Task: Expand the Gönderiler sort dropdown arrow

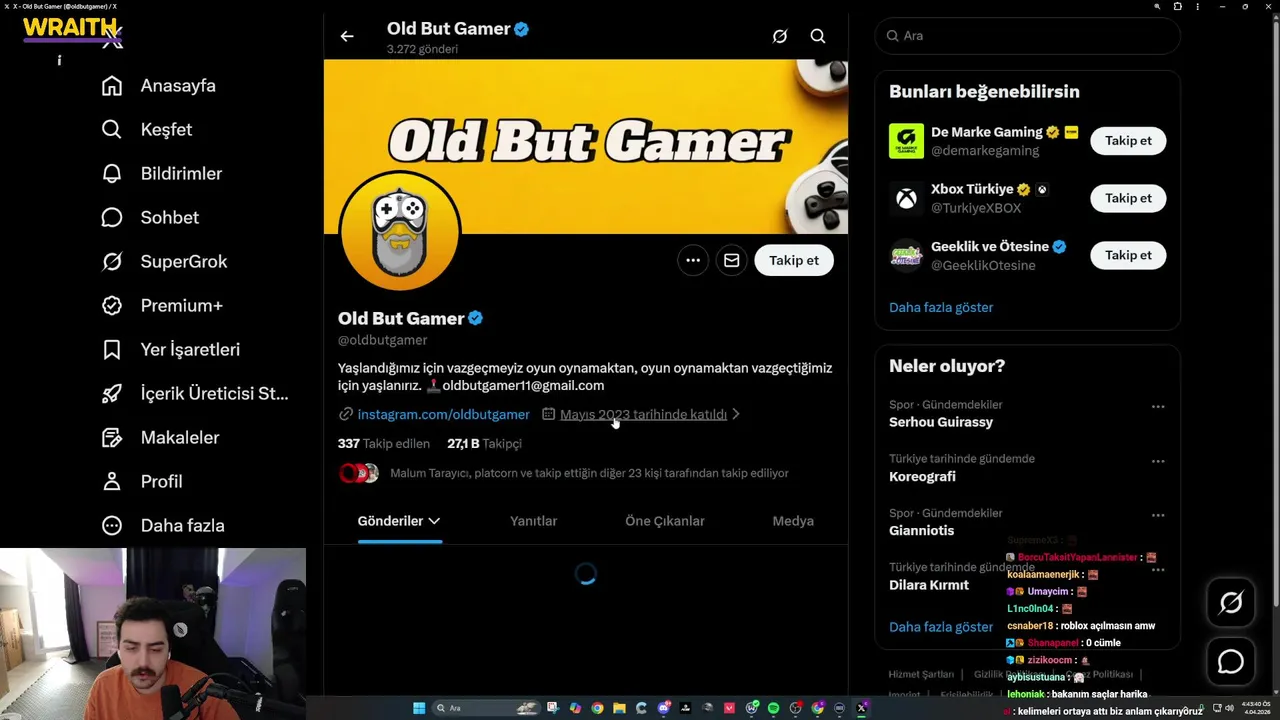Action: click(434, 521)
